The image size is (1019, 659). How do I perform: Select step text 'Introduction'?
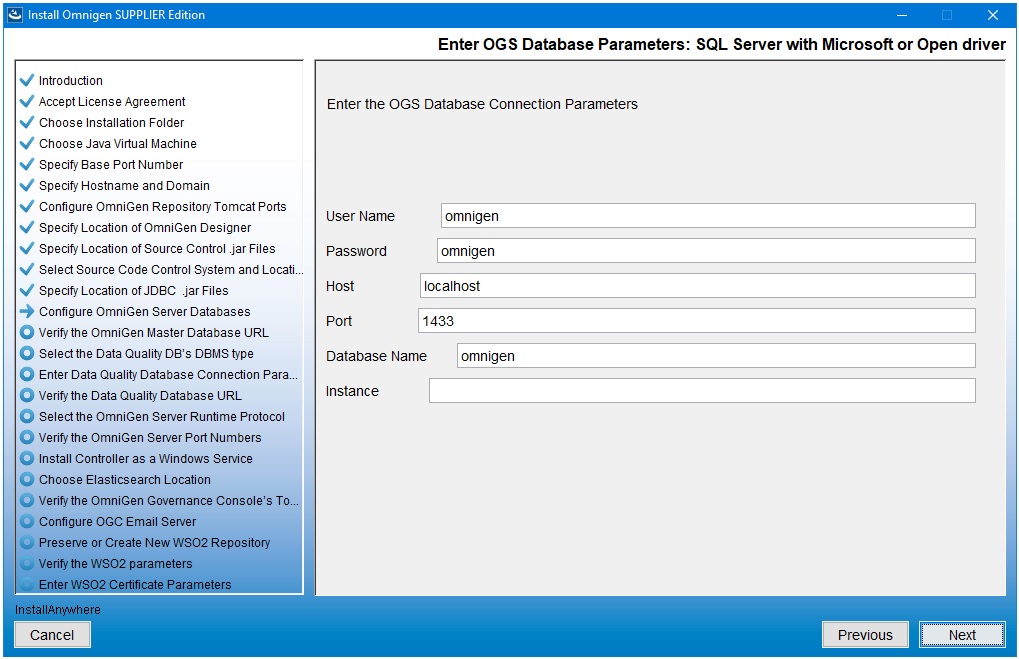pyautogui.click(x=71, y=81)
